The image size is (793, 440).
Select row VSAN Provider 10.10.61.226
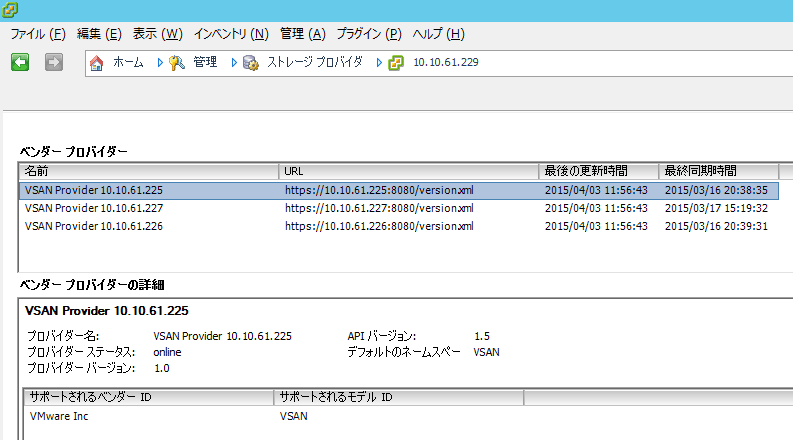(x=399, y=226)
